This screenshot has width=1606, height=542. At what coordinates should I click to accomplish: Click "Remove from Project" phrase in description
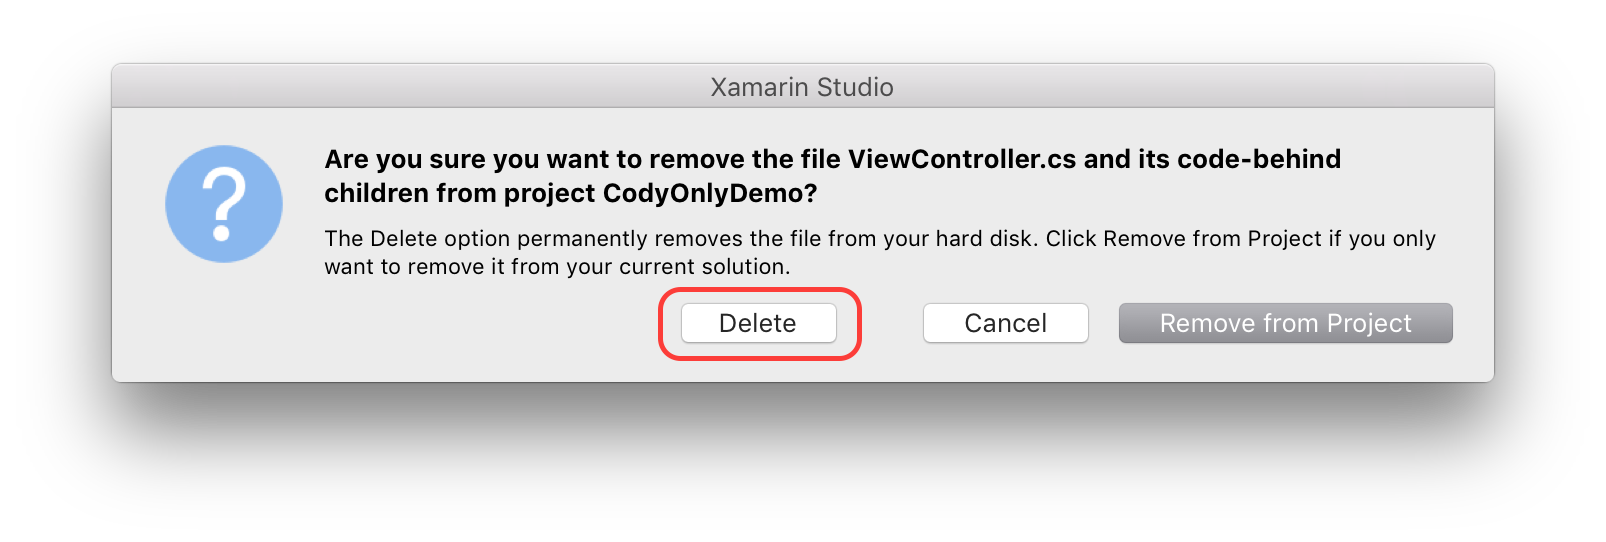(x=1212, y=239)
